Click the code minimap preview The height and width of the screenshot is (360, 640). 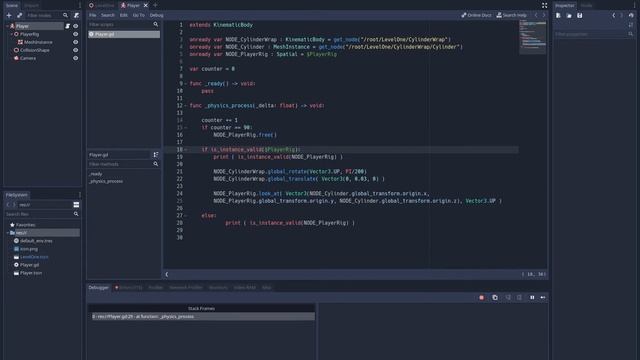pyautogui.click(x=532, y=37)
